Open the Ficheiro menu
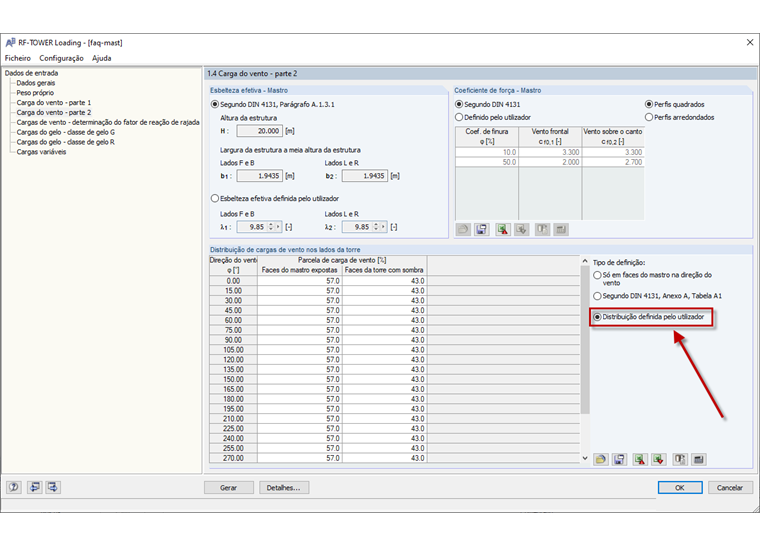Screen dimensions: 760x546 click(17, 58)
